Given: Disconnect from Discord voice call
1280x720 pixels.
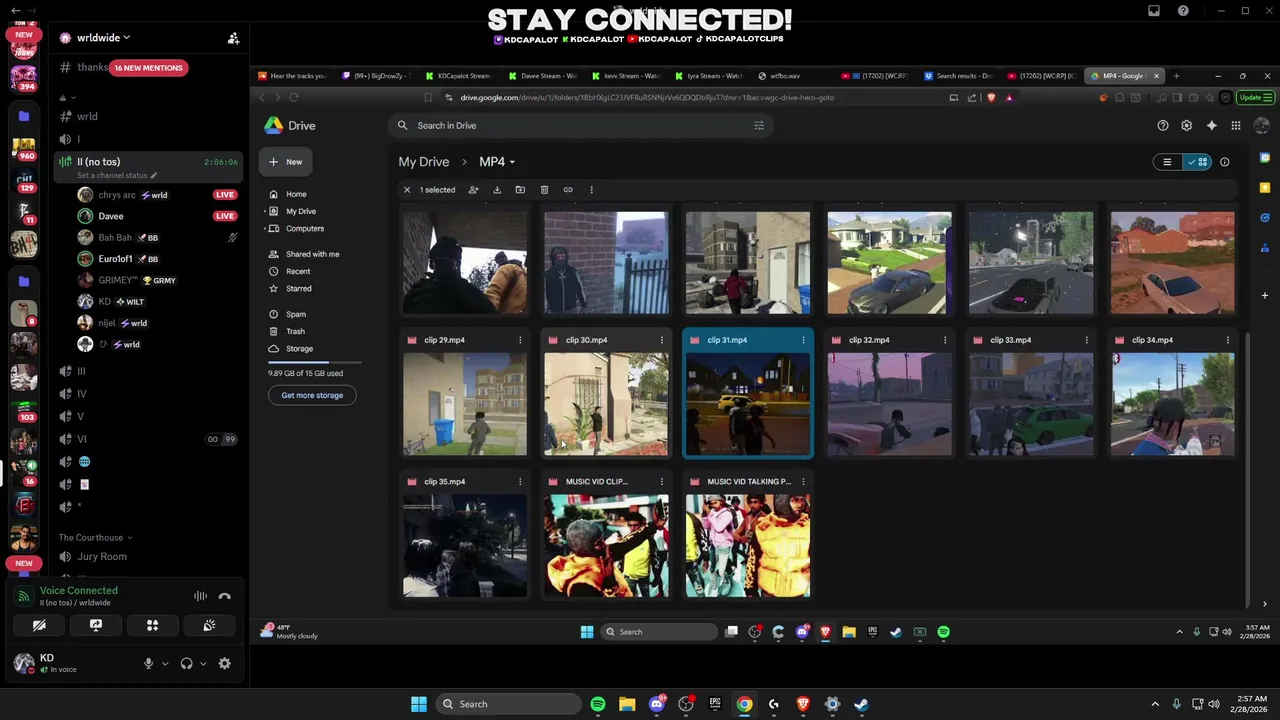Looking at the screenshot, I should pos(225,596).
